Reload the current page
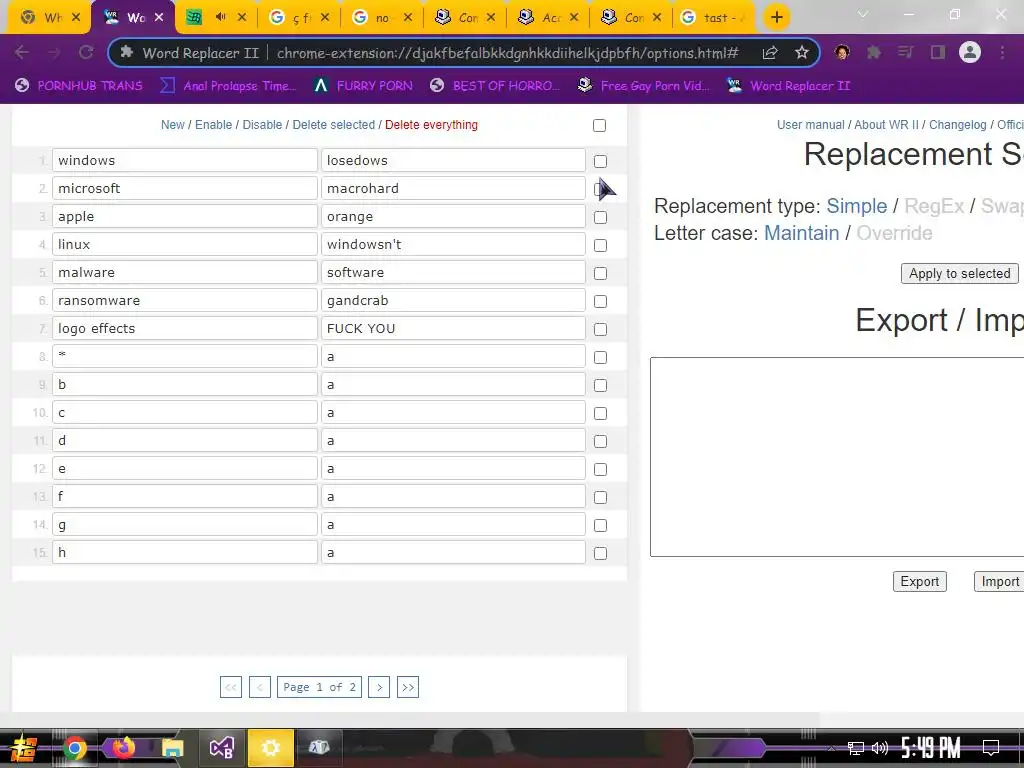This screenshot has width=1024, height=768. tap(86, 52)
